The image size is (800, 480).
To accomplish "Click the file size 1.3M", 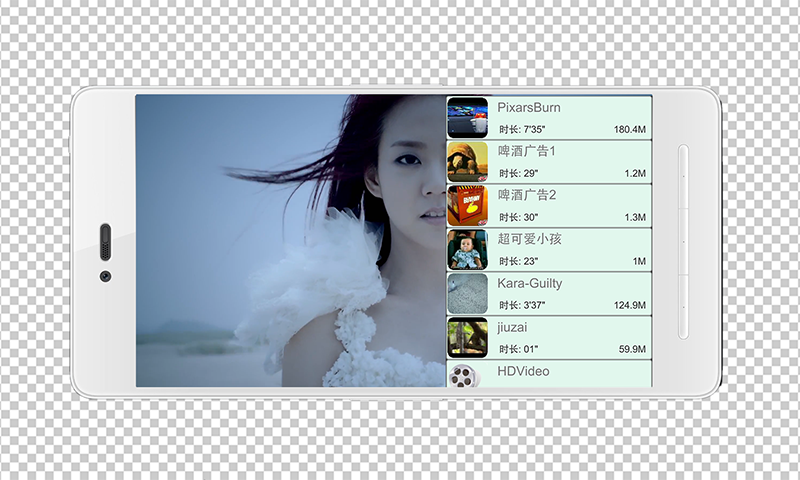I will 635,217.
